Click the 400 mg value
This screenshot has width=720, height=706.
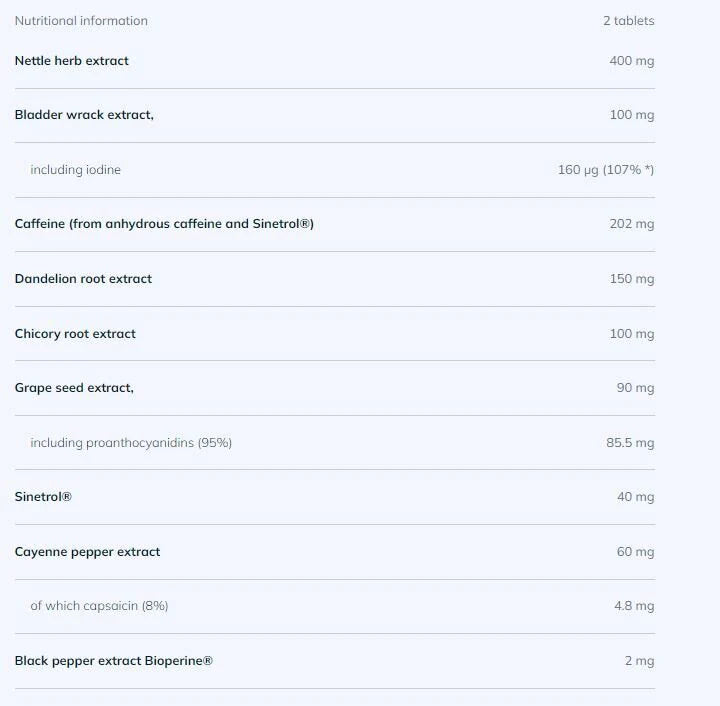tap(631, 61)
